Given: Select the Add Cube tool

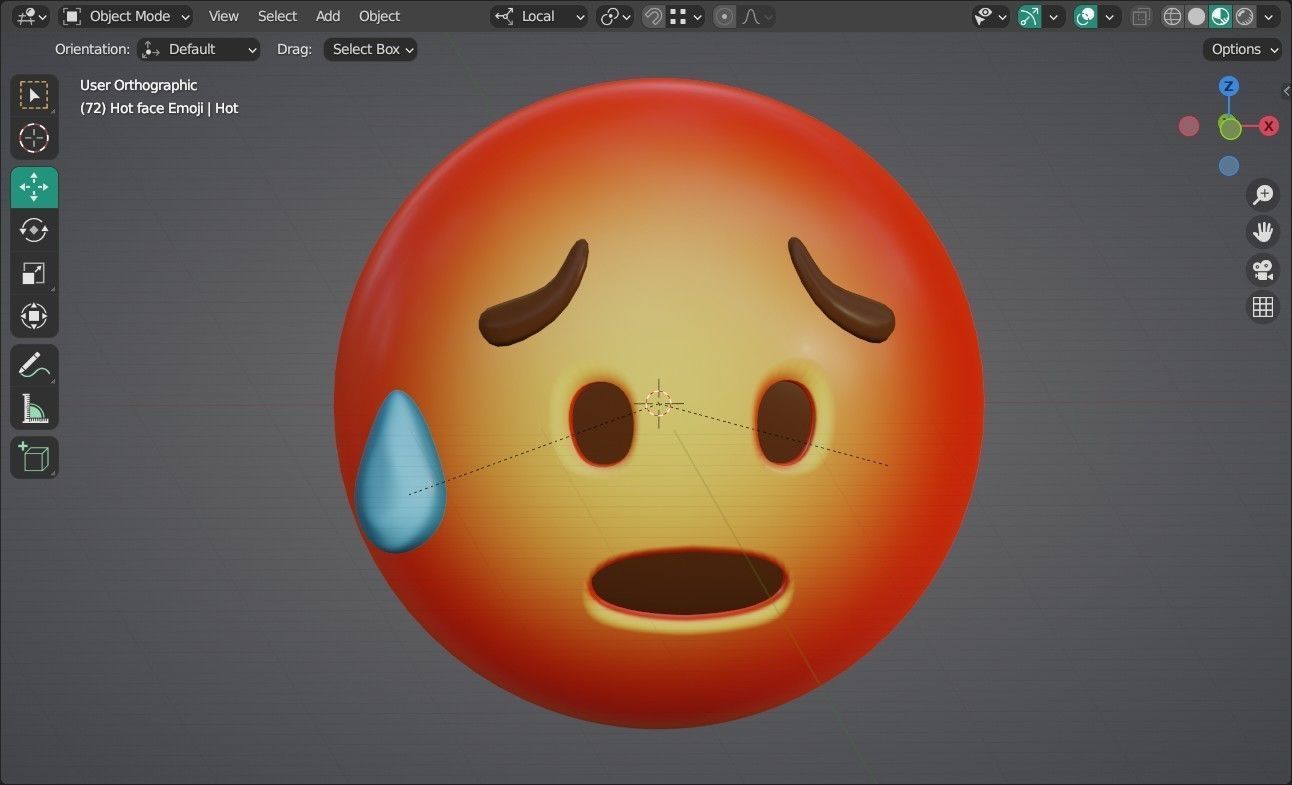Looking at the screenshot, I should (x=34, y=457).
